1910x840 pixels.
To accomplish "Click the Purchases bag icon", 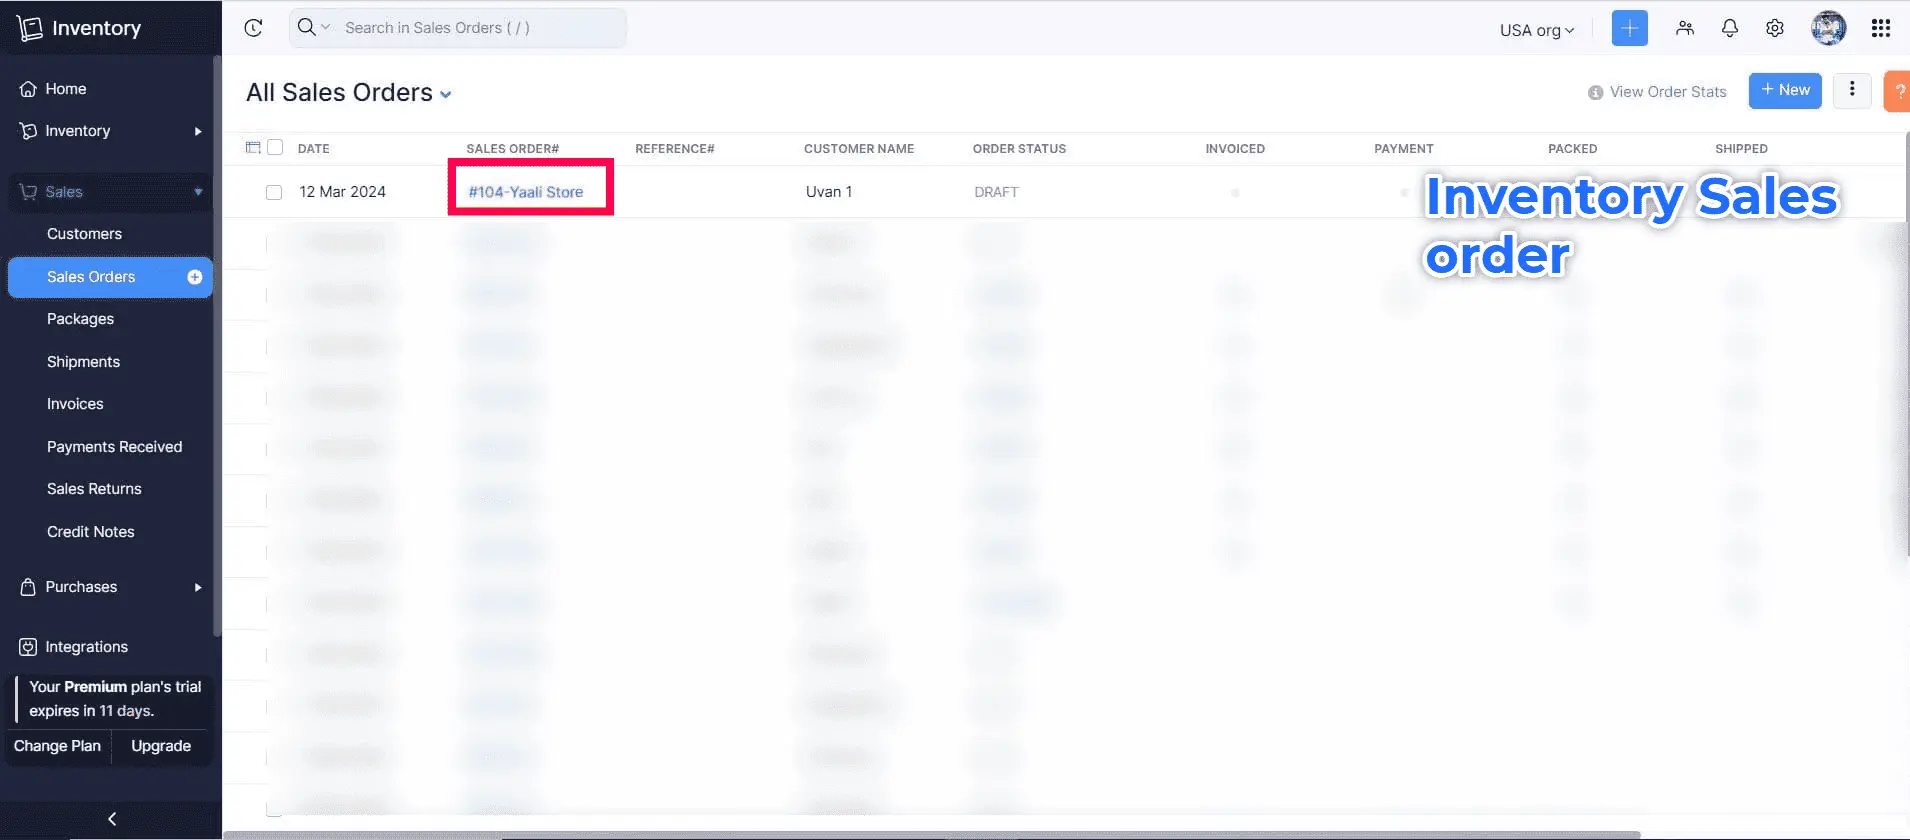I will (x=28, y=587).
